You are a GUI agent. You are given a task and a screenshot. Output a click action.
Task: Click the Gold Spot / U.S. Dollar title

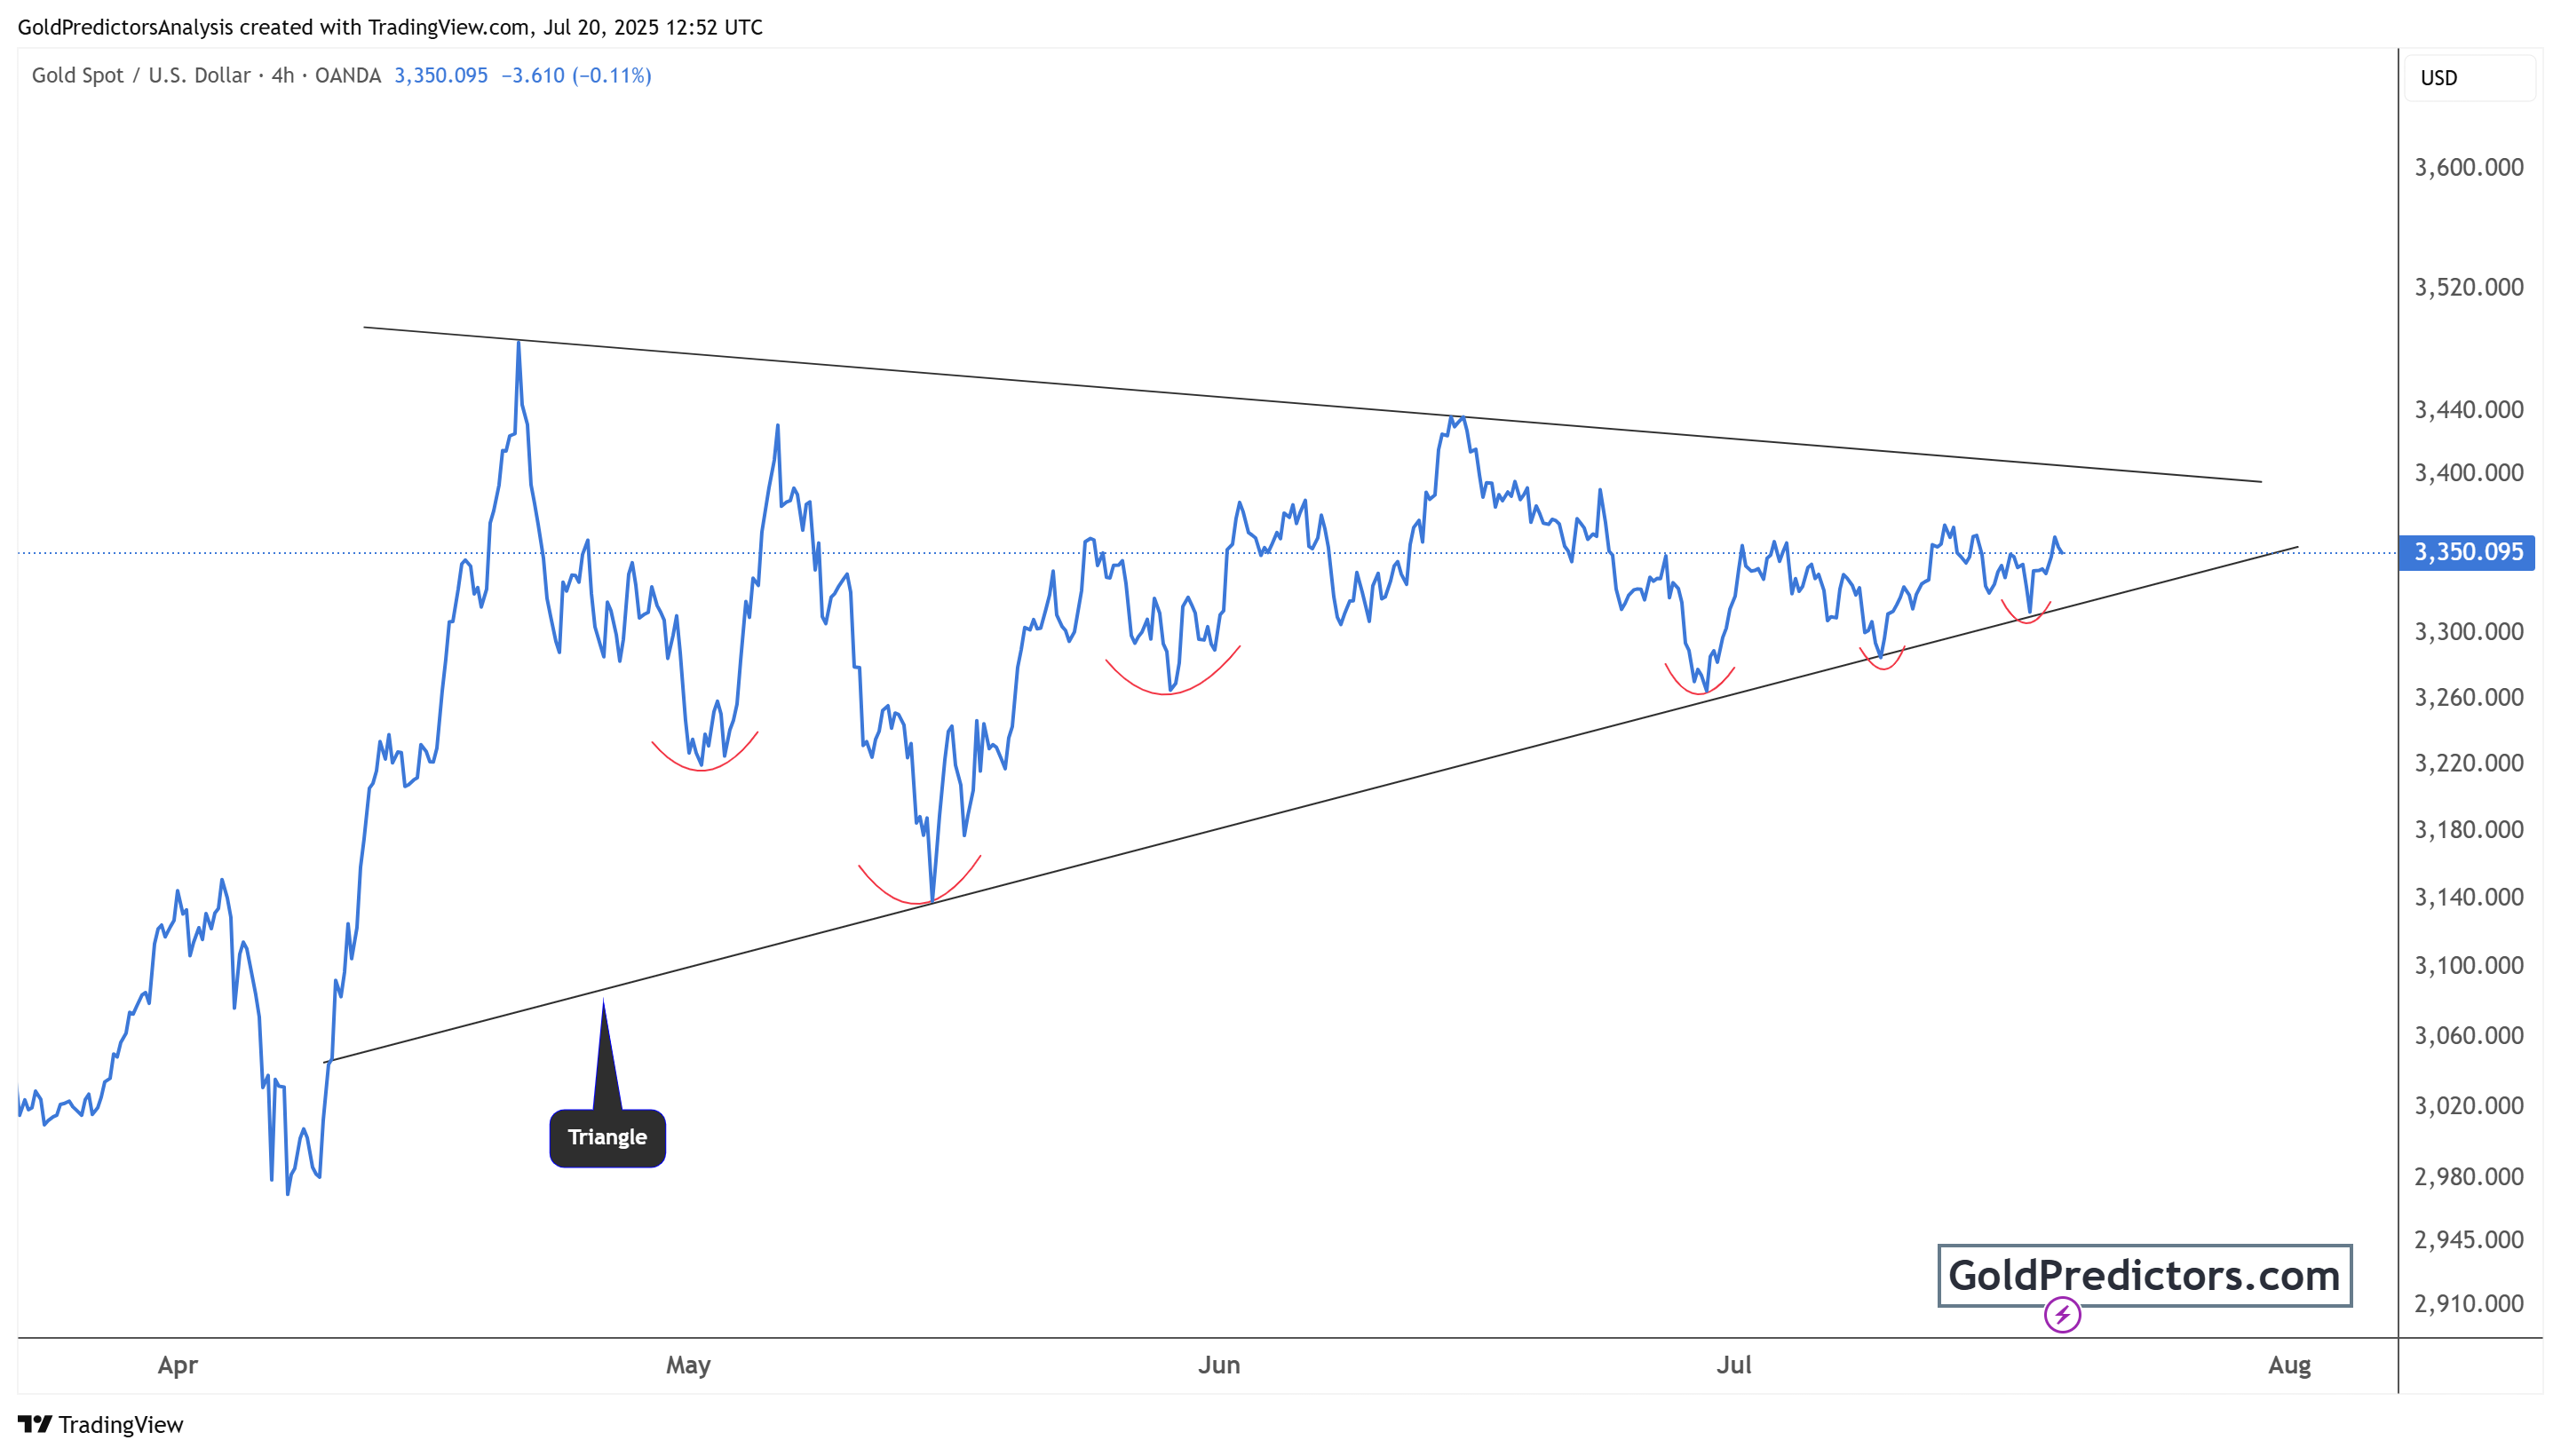(140, 76)
